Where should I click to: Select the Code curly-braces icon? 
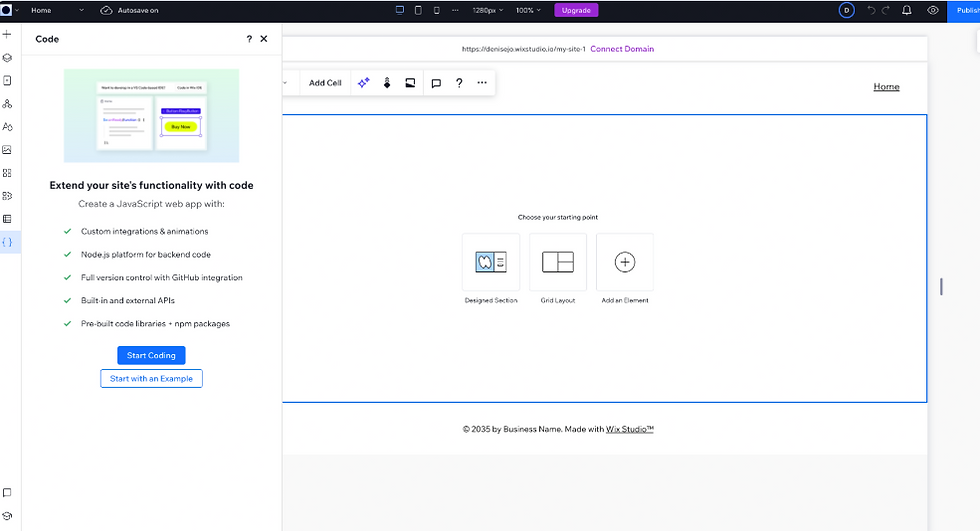(x=7, y=242)
